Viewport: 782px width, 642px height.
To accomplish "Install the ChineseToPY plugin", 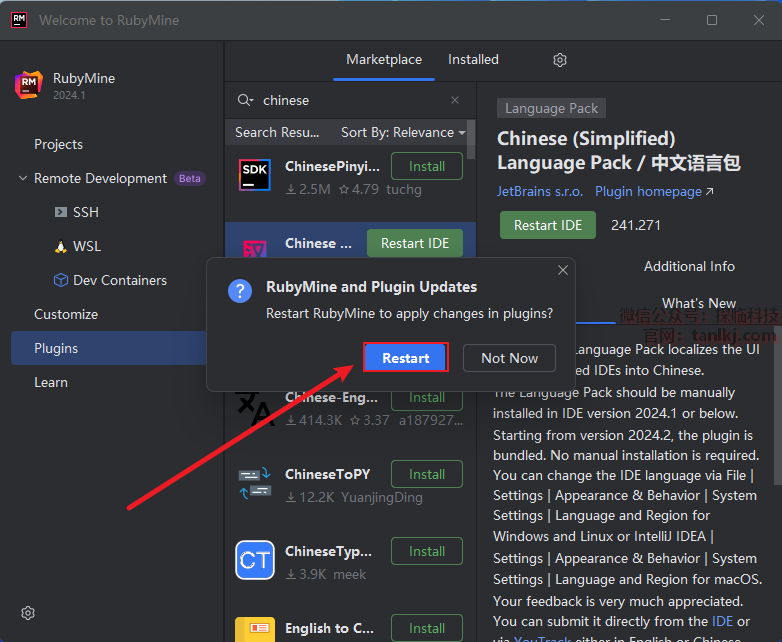I will click(x=427, y=474).
